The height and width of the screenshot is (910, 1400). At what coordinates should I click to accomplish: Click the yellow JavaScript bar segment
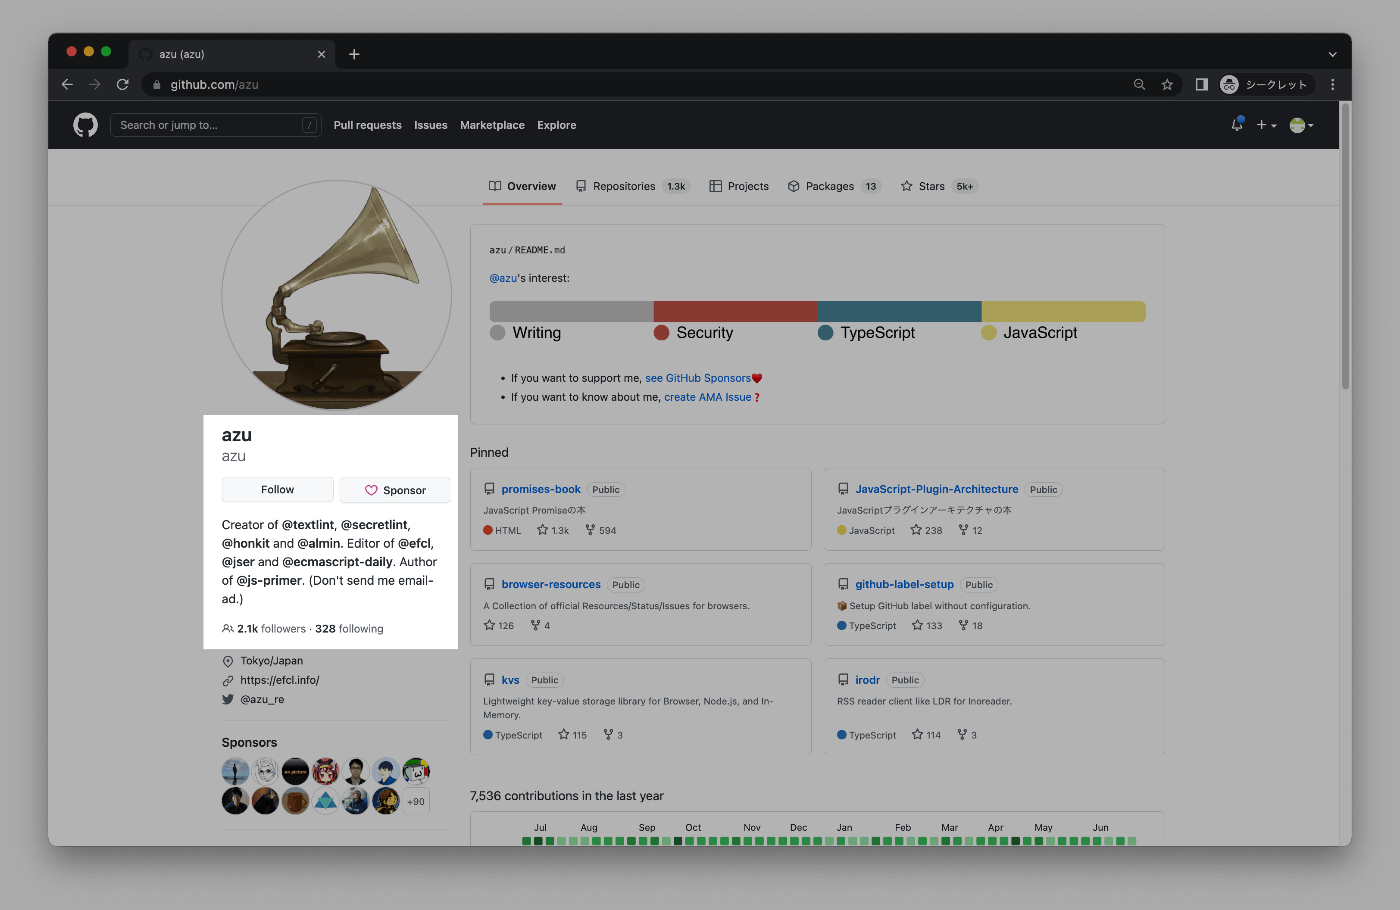coord(1064,311)
